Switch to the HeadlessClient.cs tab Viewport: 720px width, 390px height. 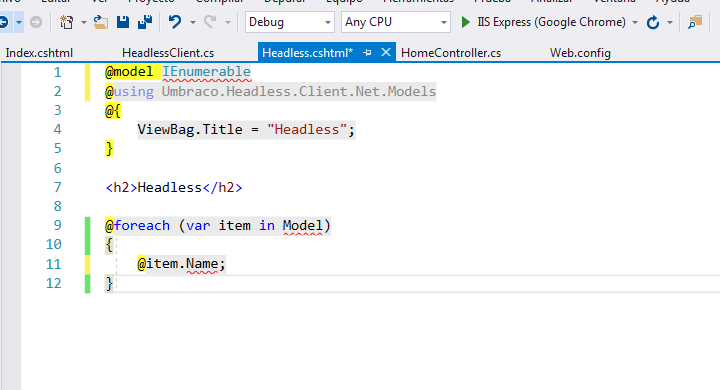(x=168, y=53)
